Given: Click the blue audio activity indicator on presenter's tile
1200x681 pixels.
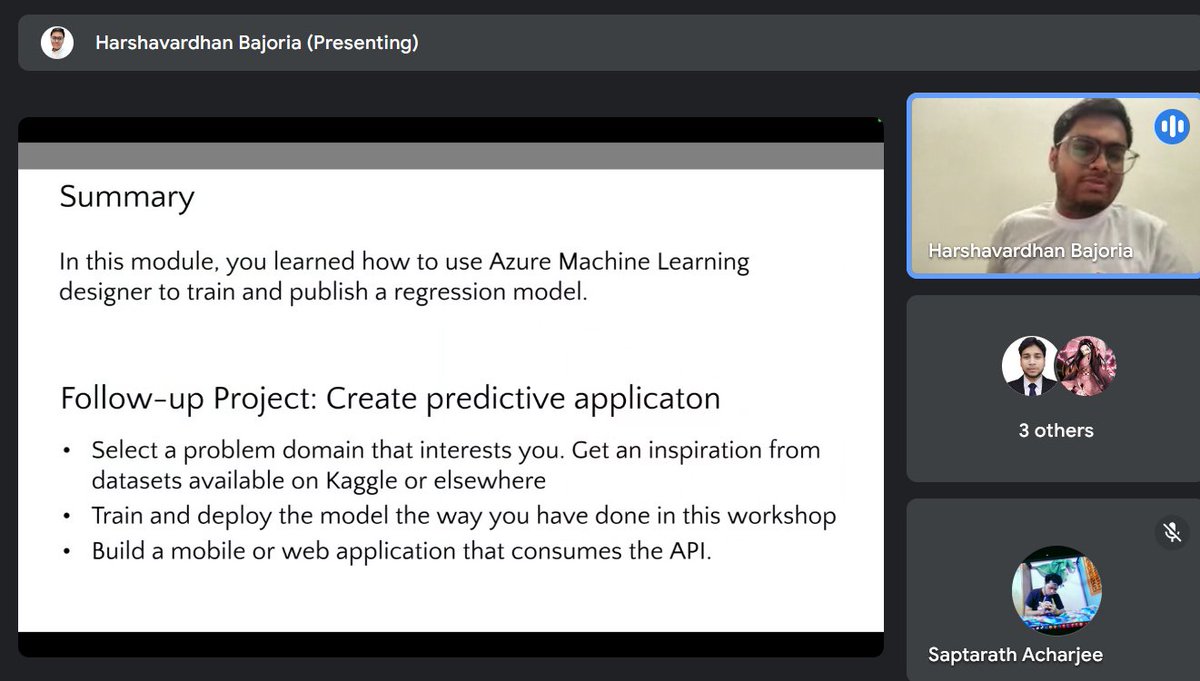Looking at the screenshot, I should [1171, 126].
